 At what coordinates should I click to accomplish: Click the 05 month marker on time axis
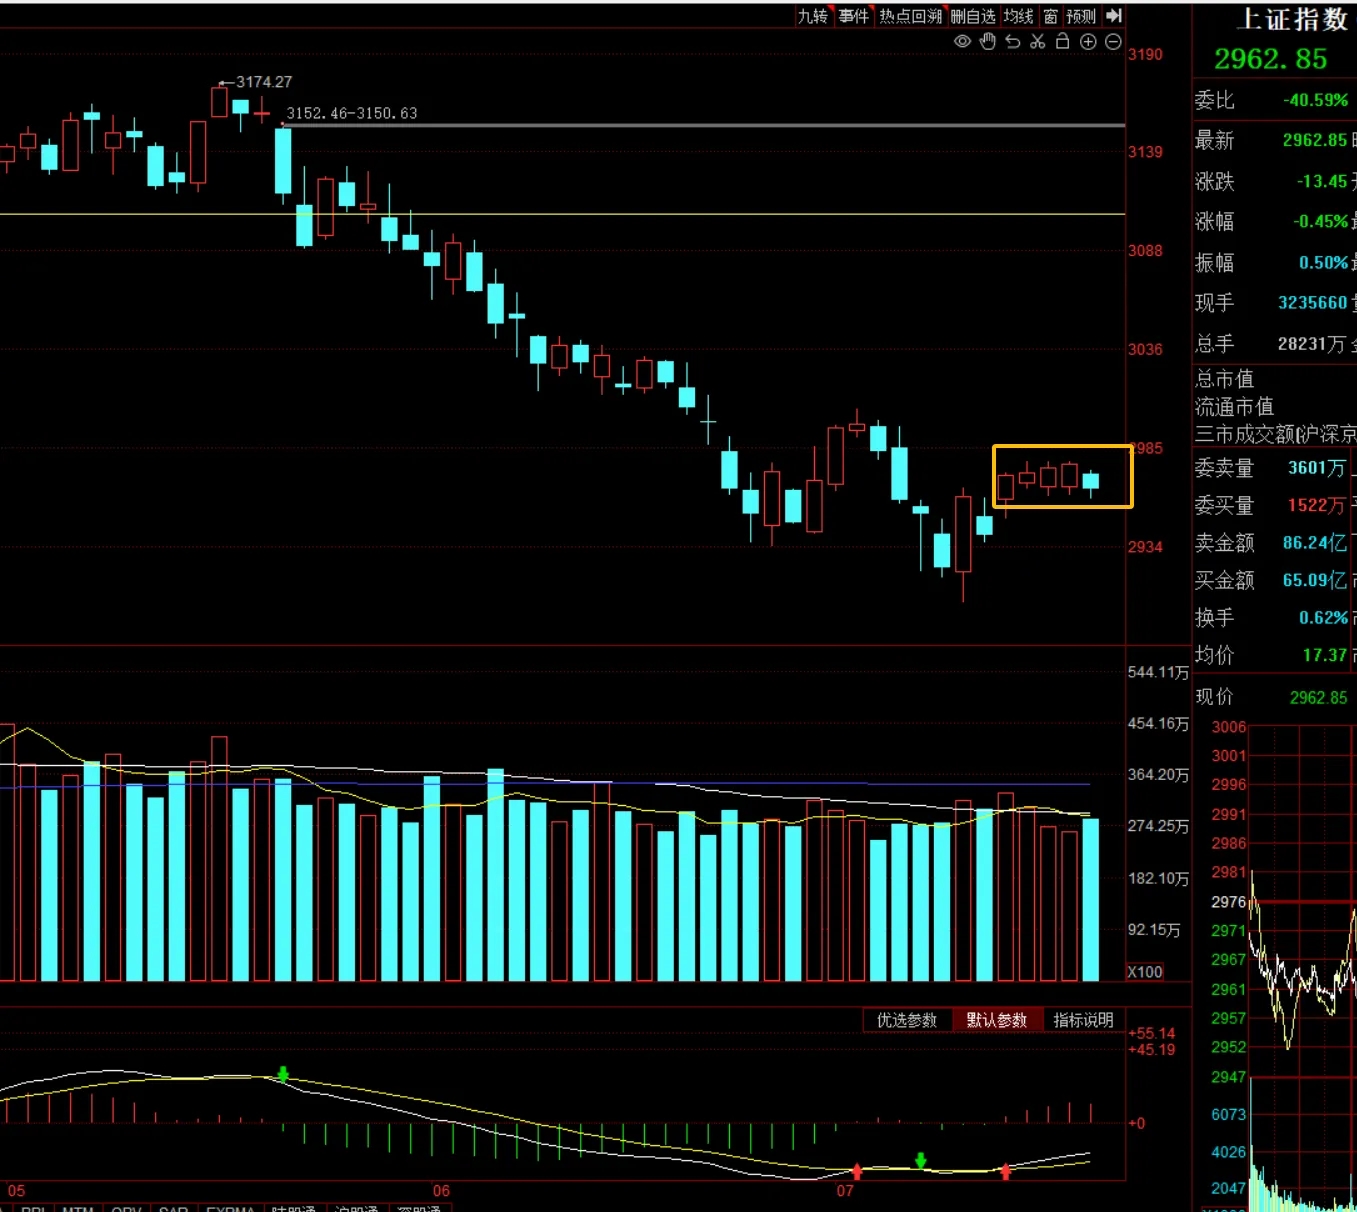[x=16, y=1191]
